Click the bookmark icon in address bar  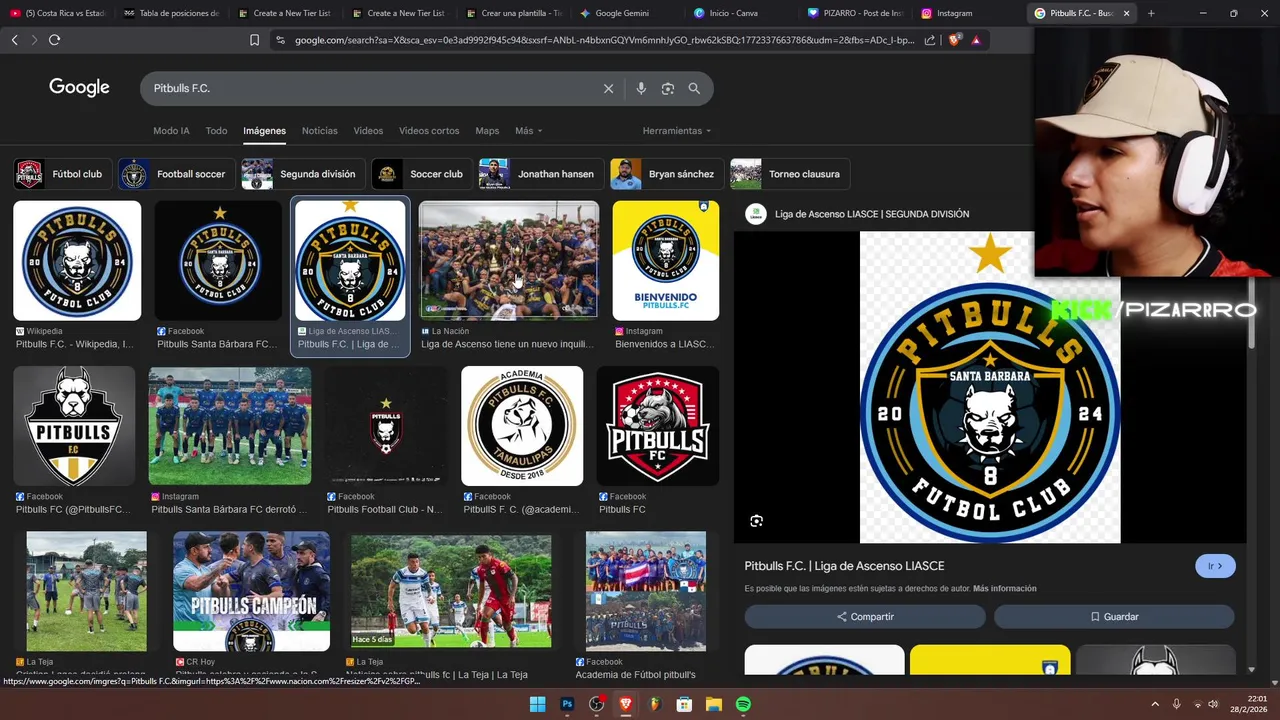(254, 40)
